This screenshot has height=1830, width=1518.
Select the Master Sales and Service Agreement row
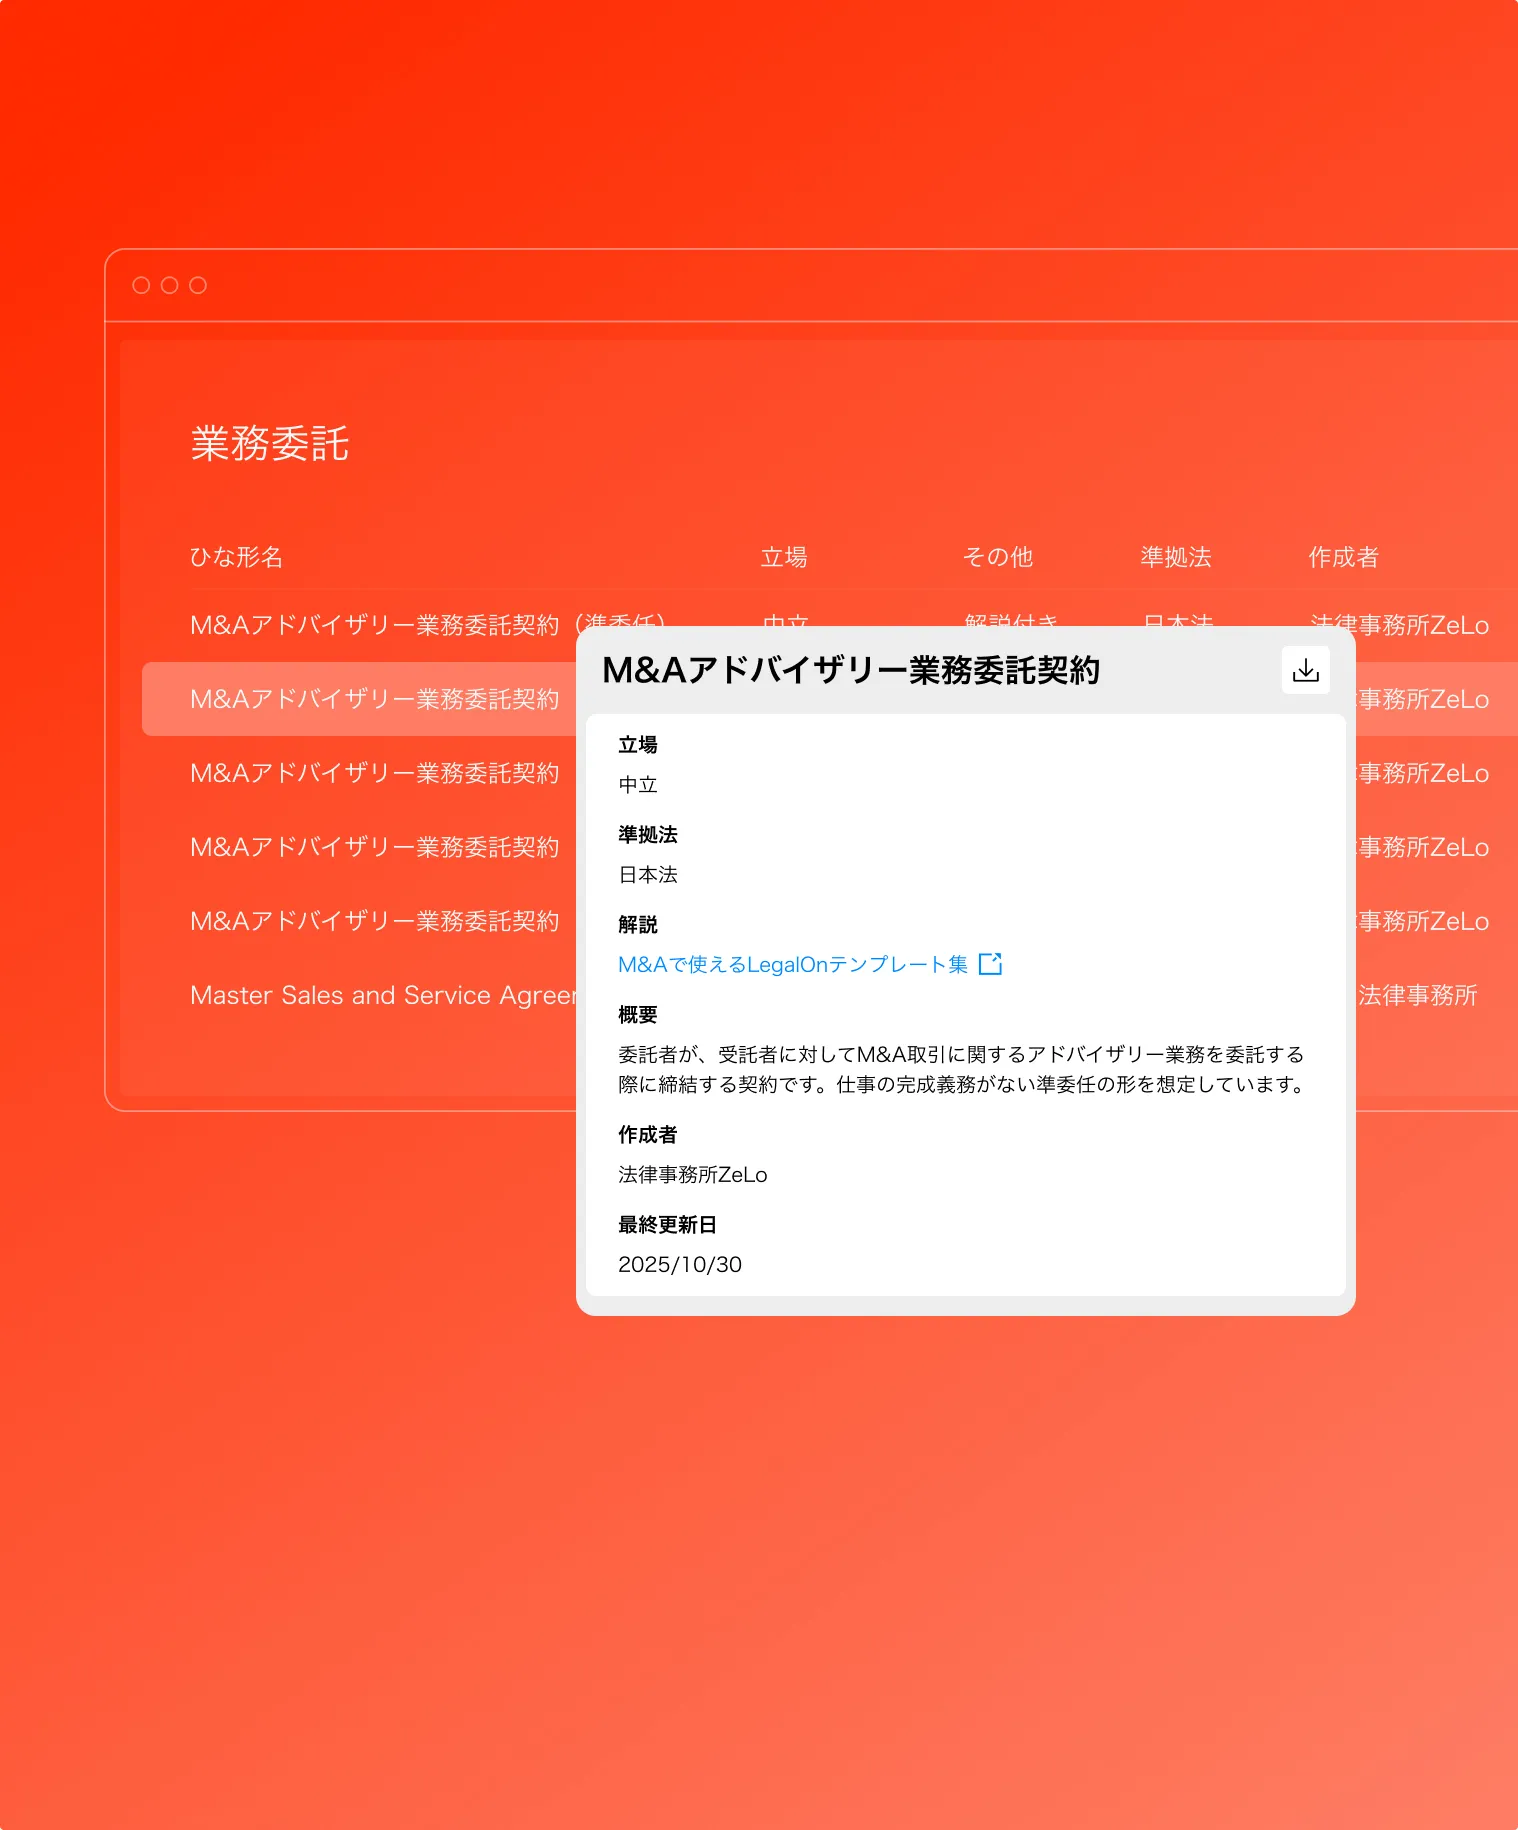coord(383,995)
